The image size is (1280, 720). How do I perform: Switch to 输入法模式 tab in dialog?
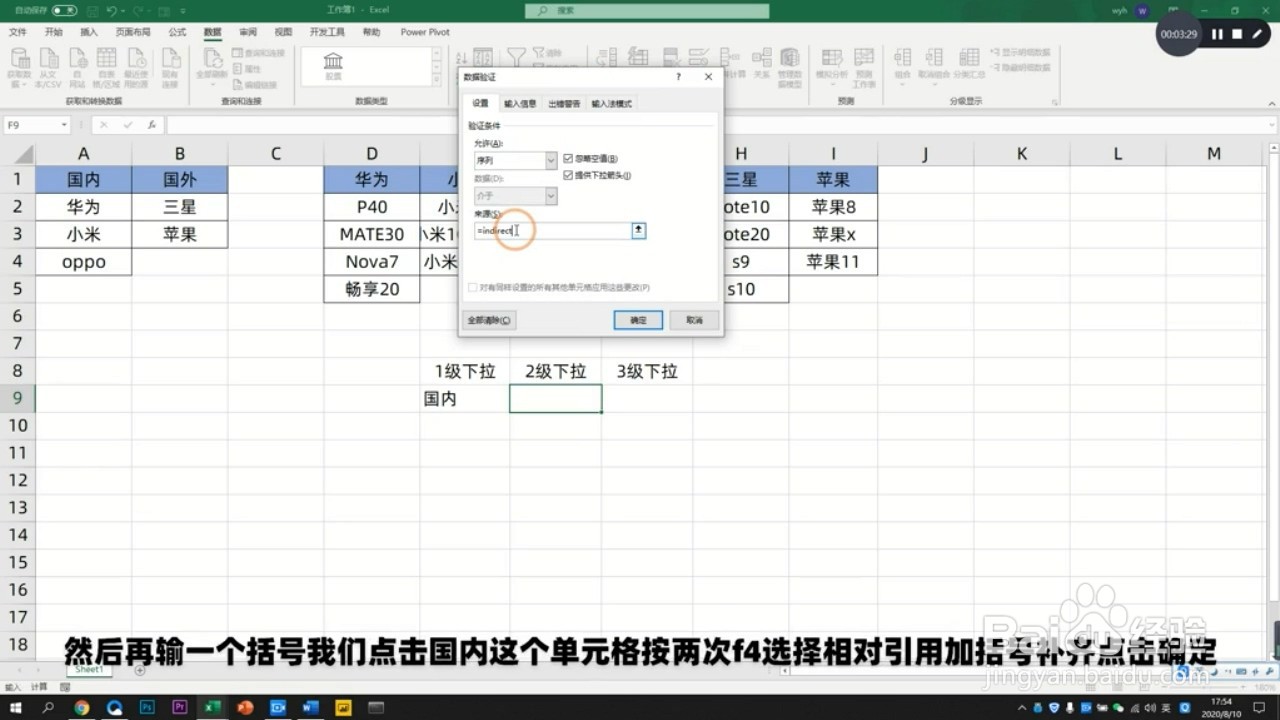[611, 103]
